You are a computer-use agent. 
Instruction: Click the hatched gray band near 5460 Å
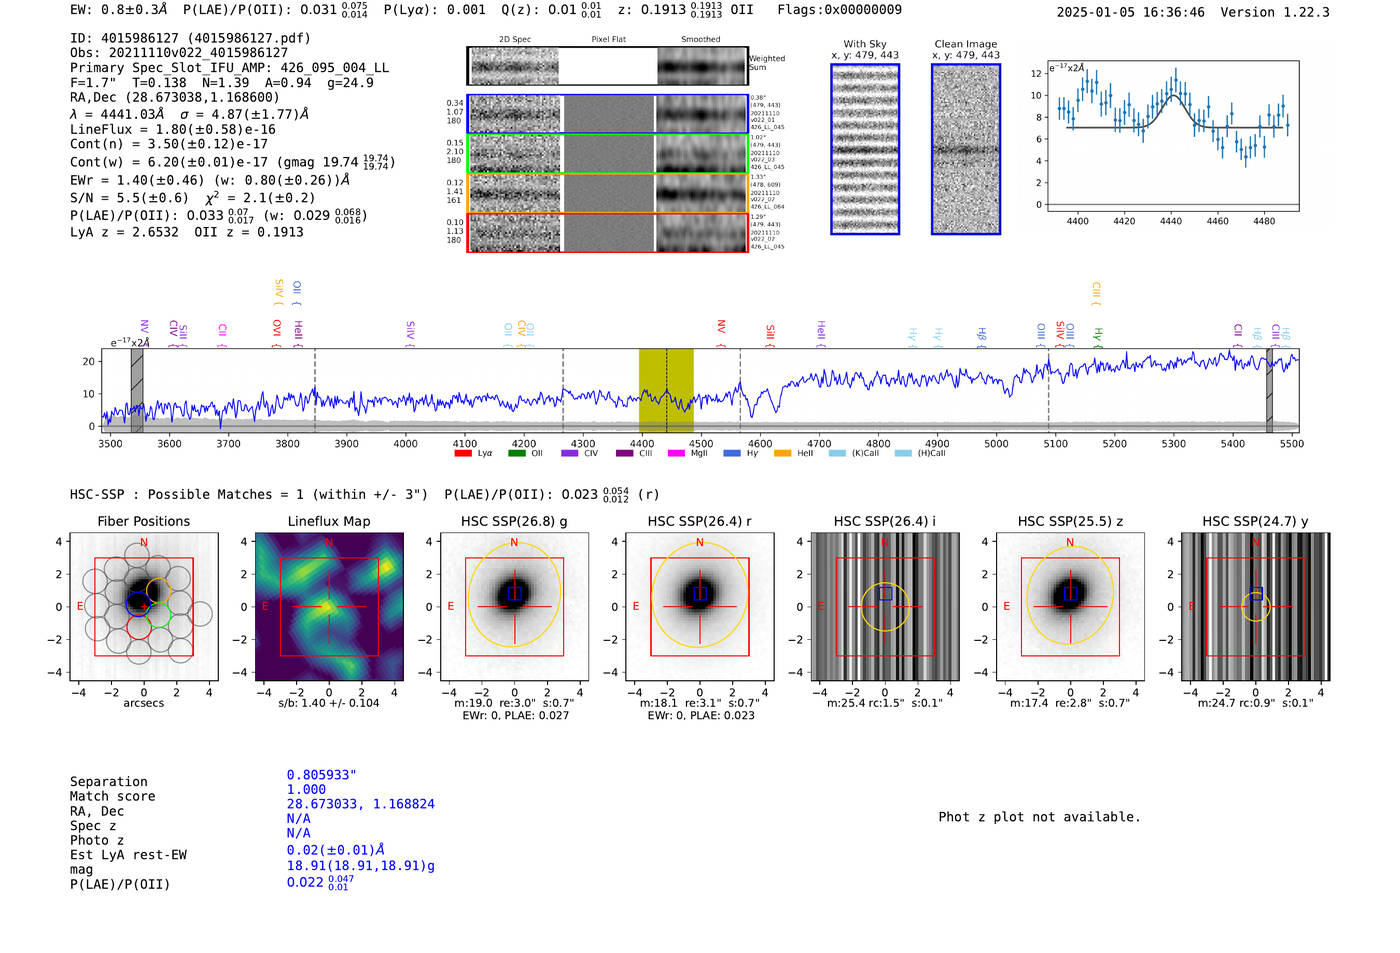click(1269, 390)
